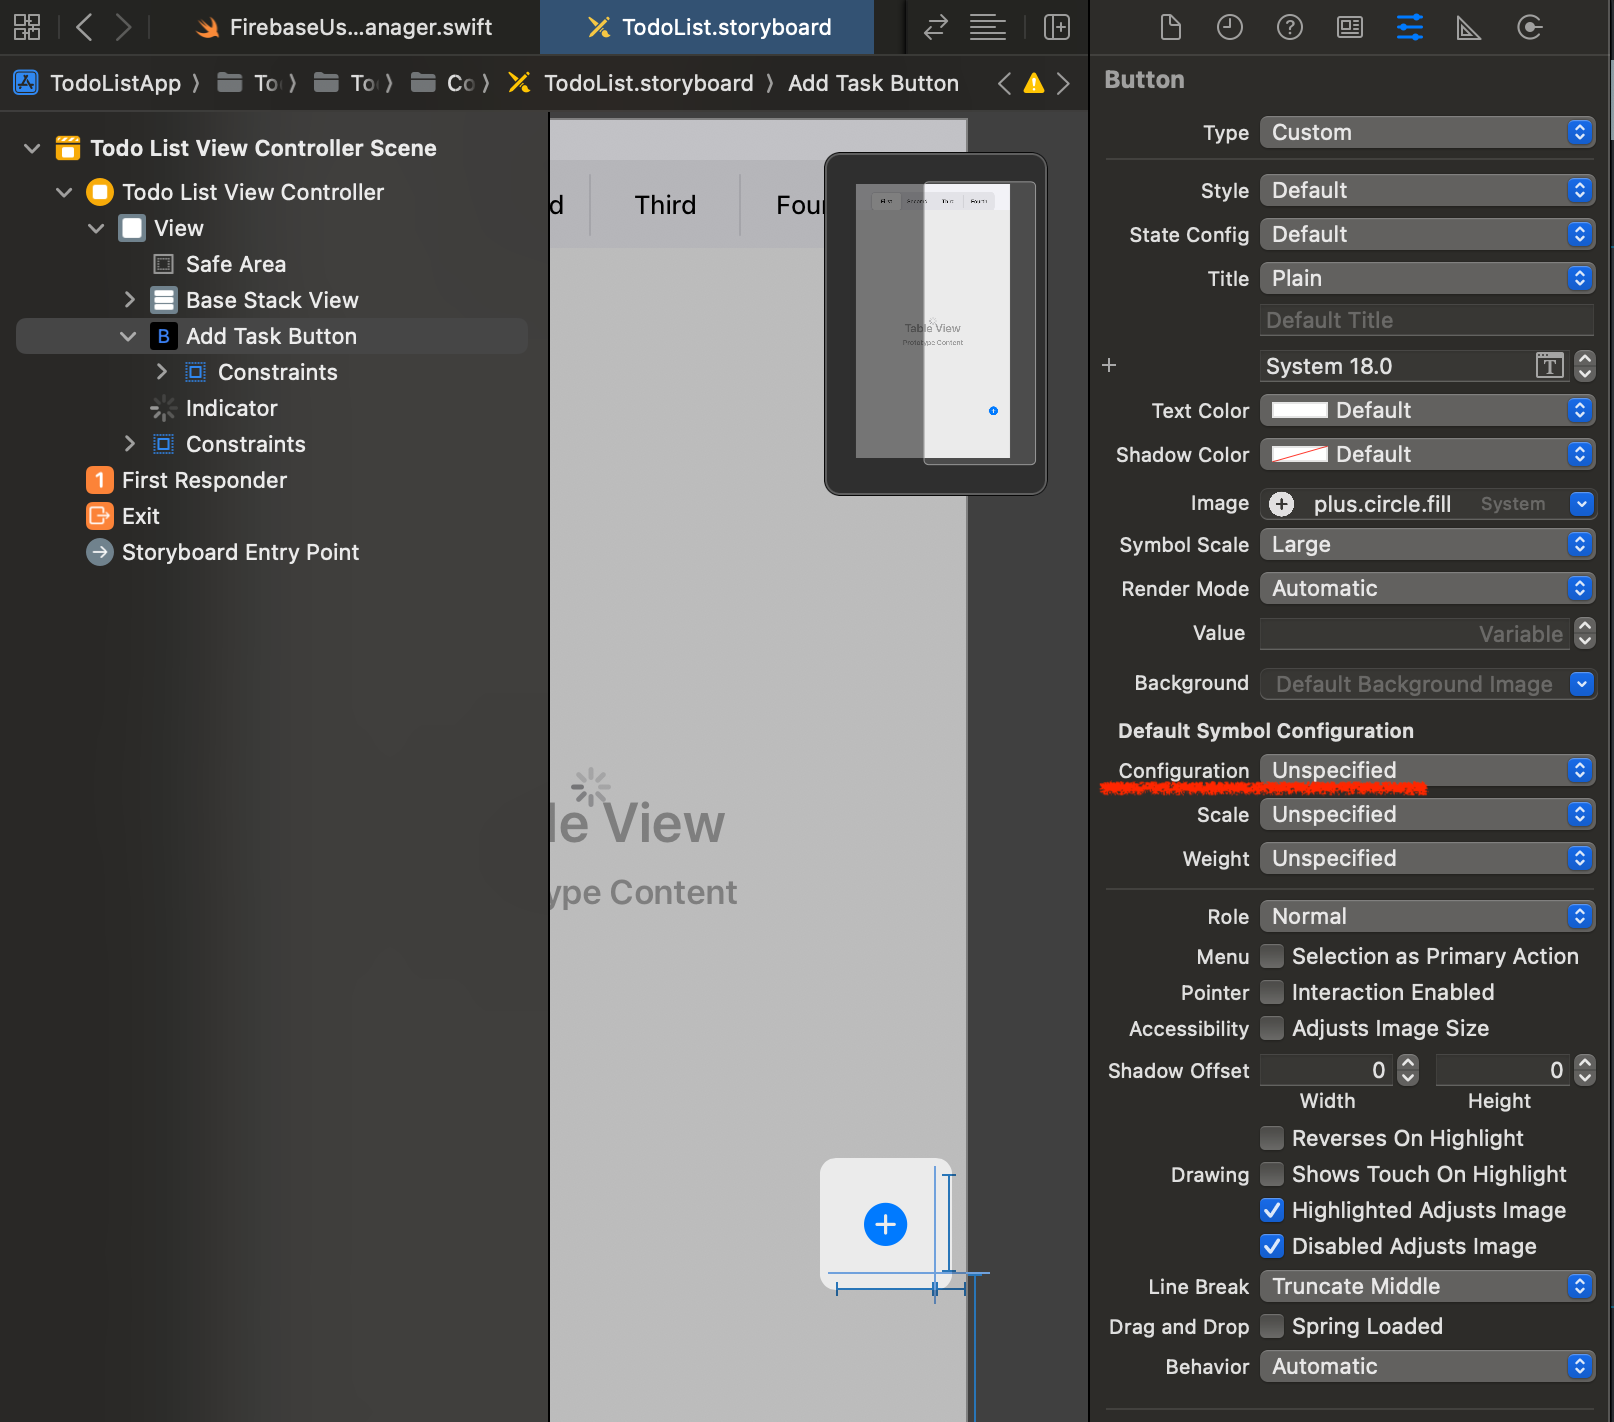Expand Constraints under Add Task Button
The width and height of the screenshot is (1614, 1422).
161,372
